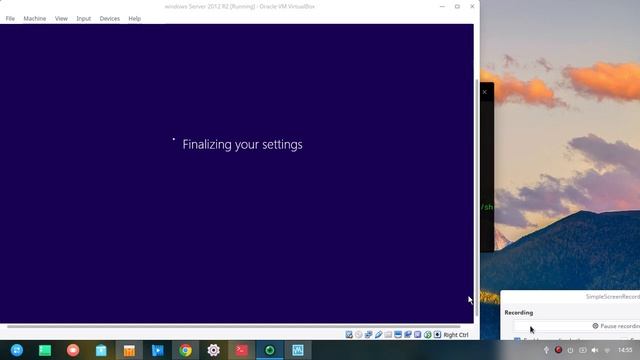Open the View menu
The image size is (640, 360).
pos(61,18)
